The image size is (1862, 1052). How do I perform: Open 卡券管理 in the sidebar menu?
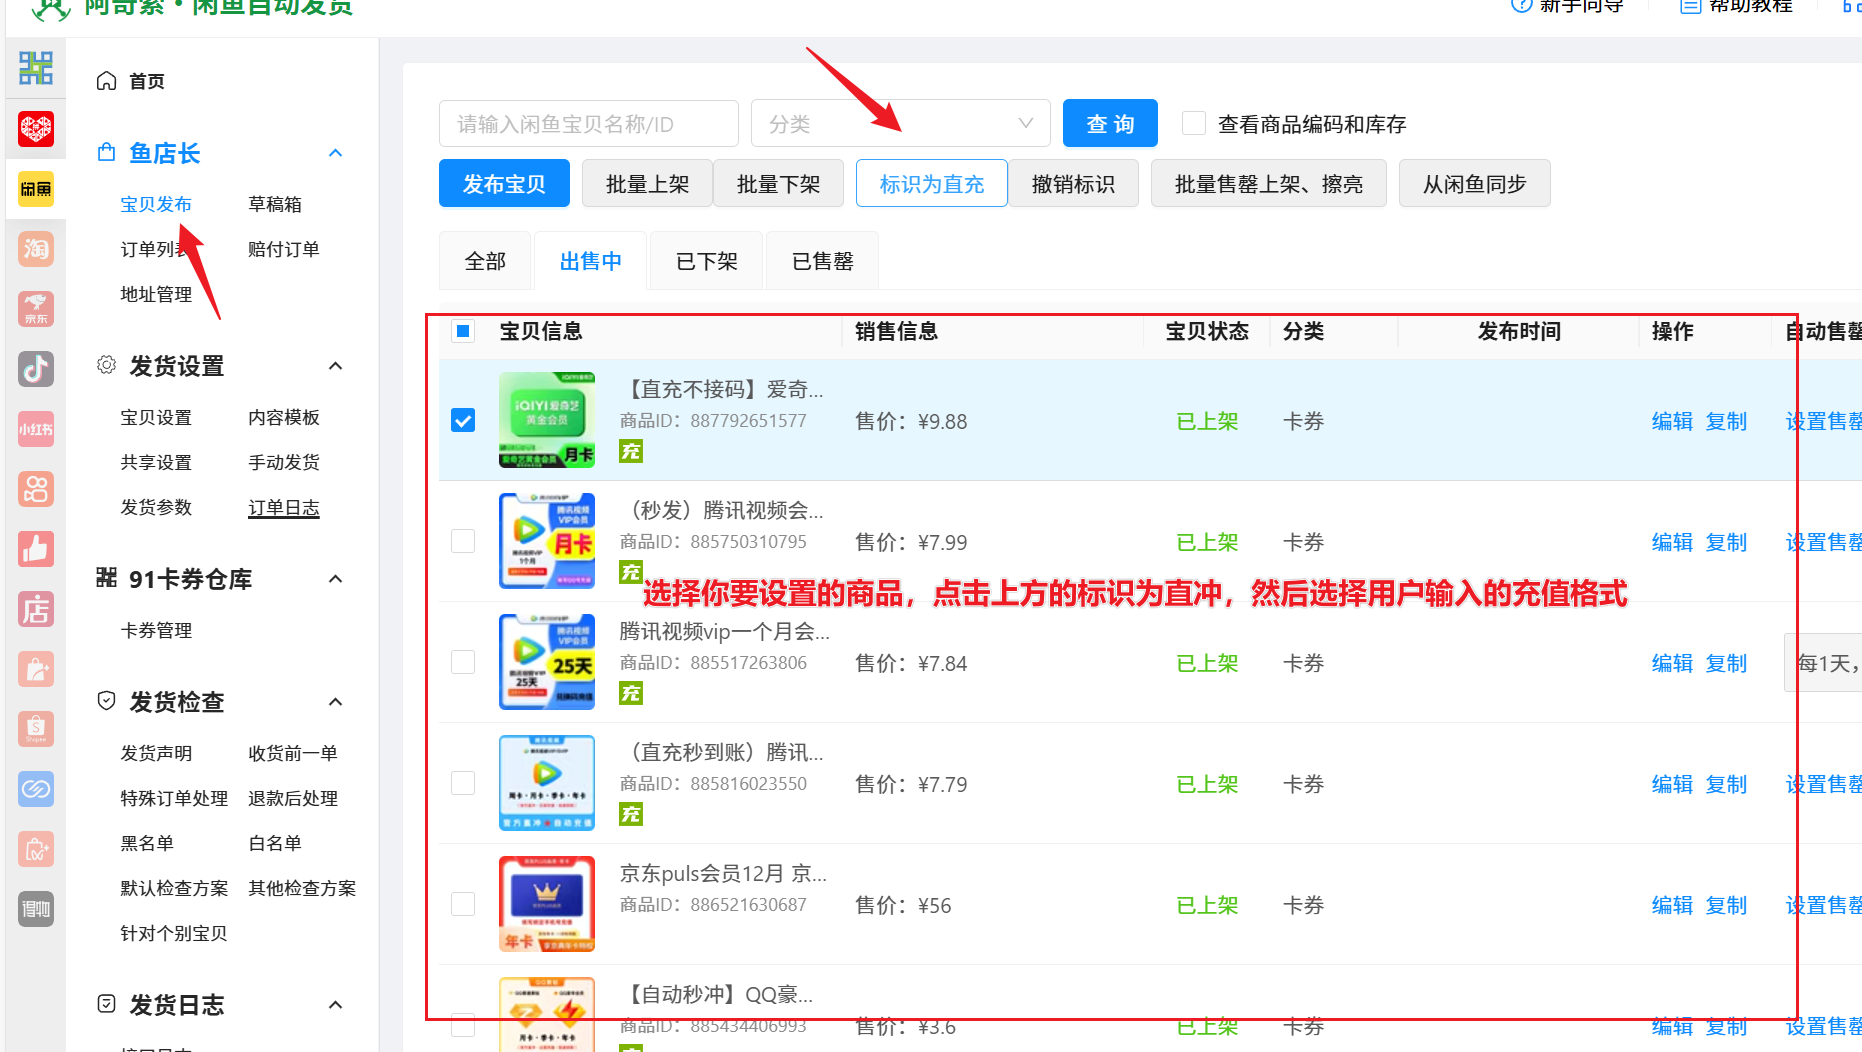click(x=156, y=631)
